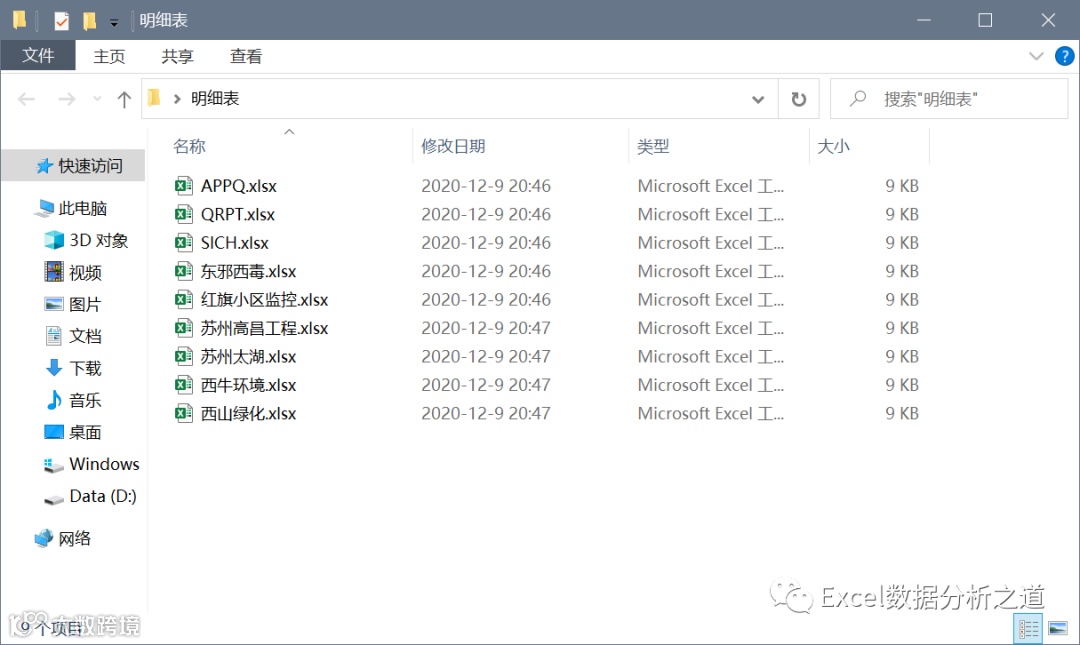The width and height of the screenshot is (1080, 645).
Task: Switch to details view in status bar
Action: (x=1028, y=628)
